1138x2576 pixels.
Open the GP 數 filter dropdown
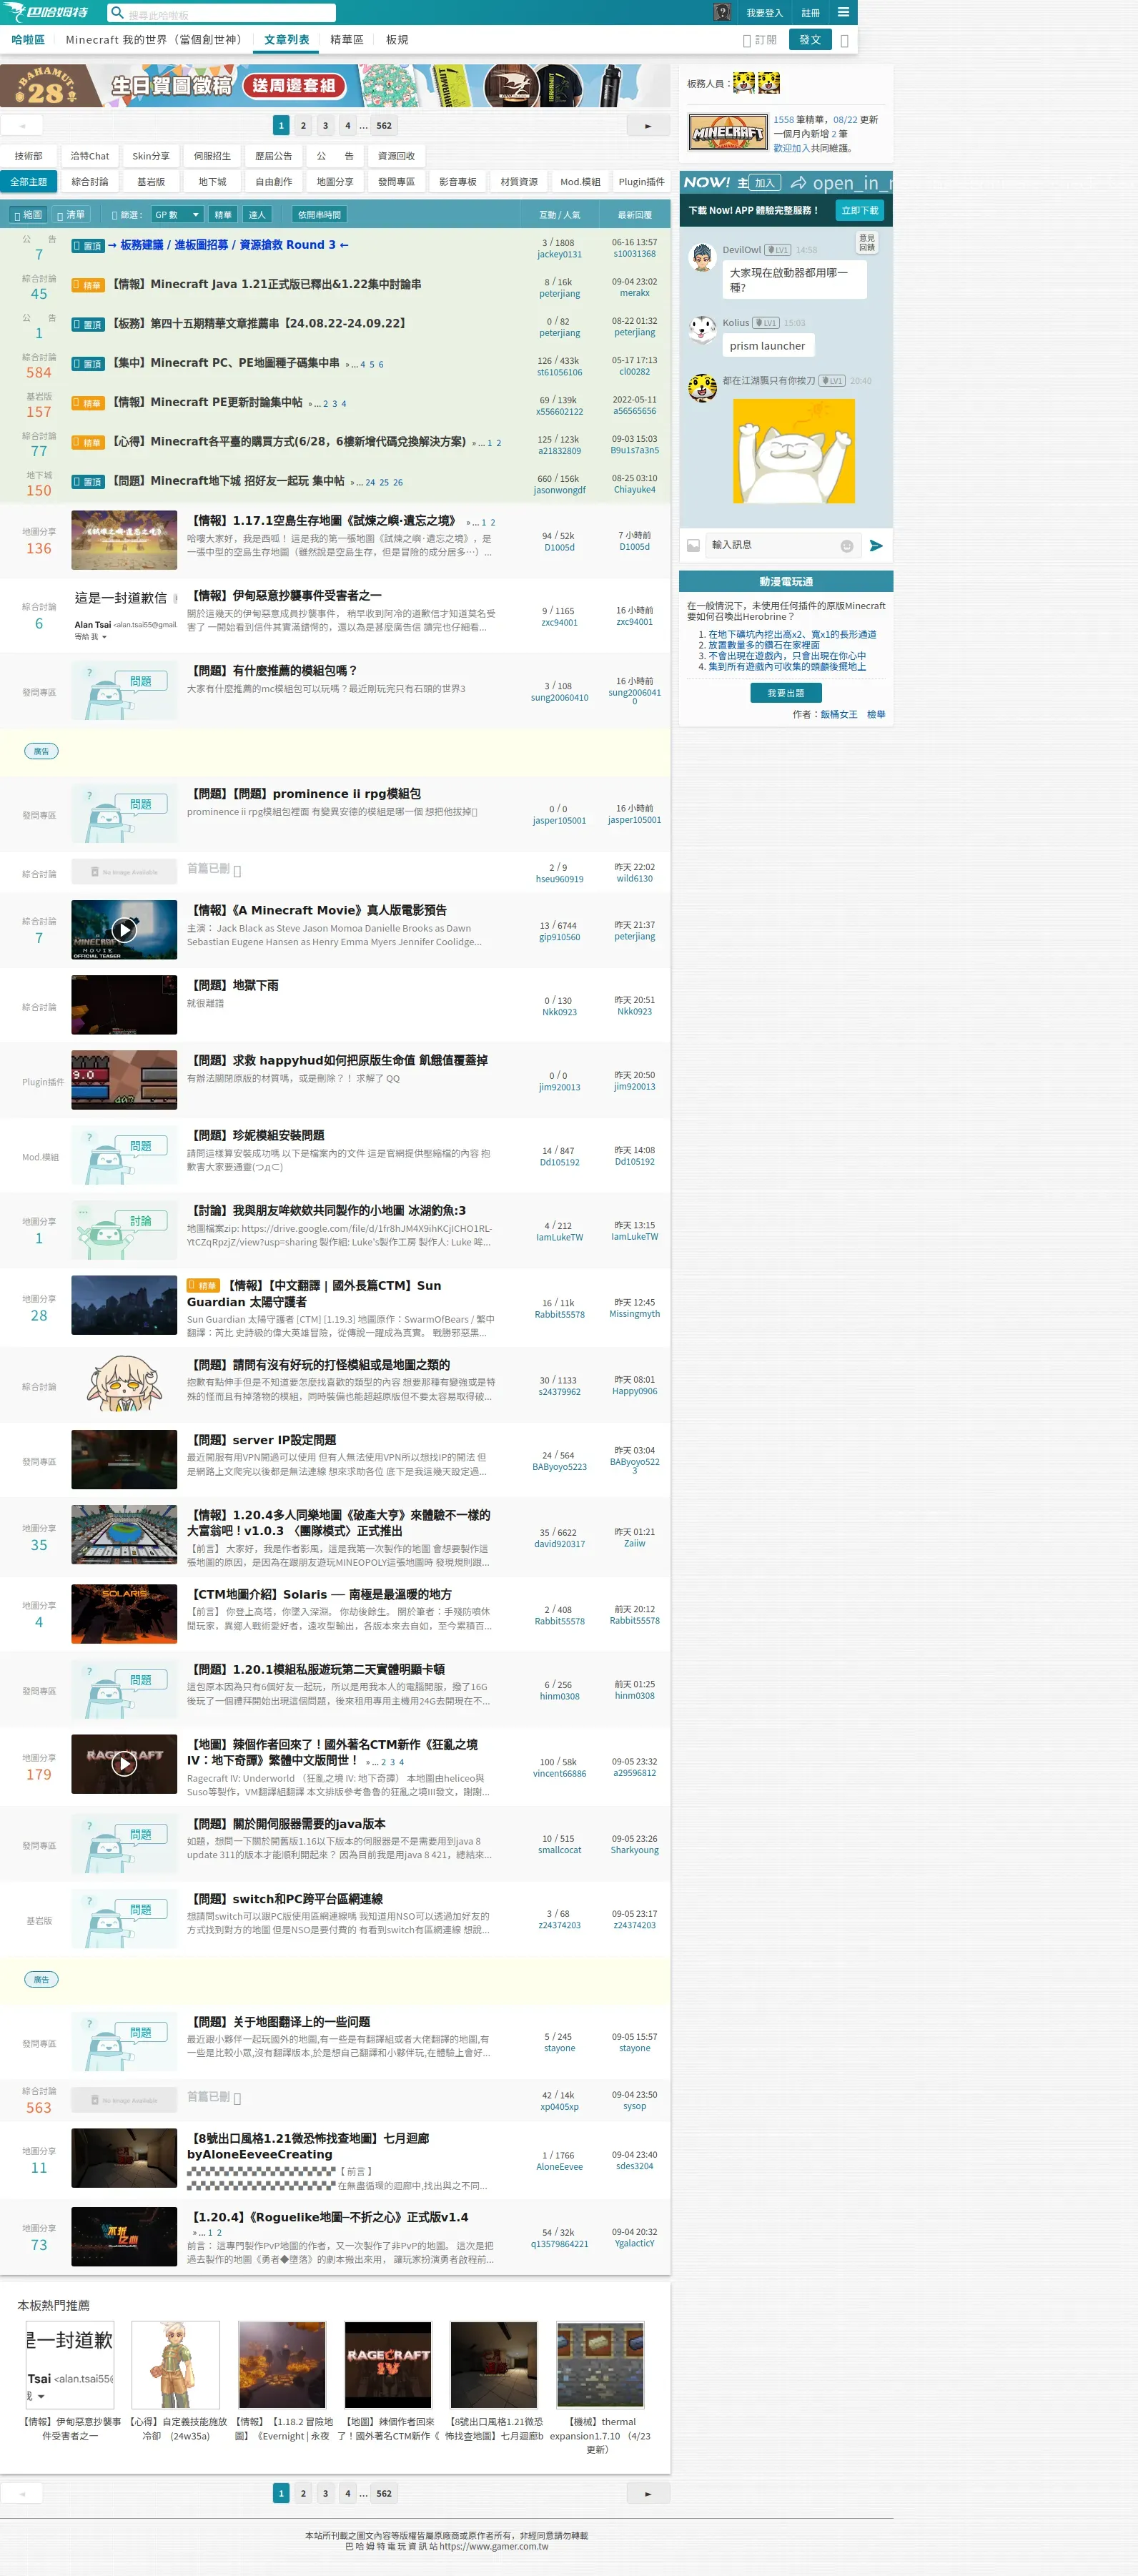tap(177, 215)
